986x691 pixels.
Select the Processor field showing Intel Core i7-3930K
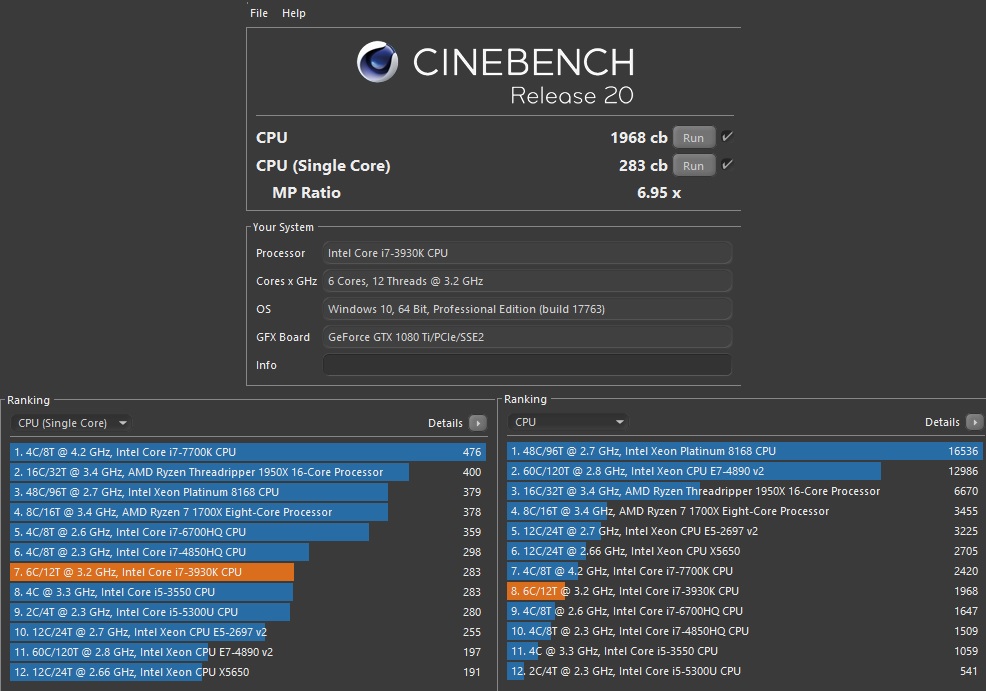[x=527, y=253]
